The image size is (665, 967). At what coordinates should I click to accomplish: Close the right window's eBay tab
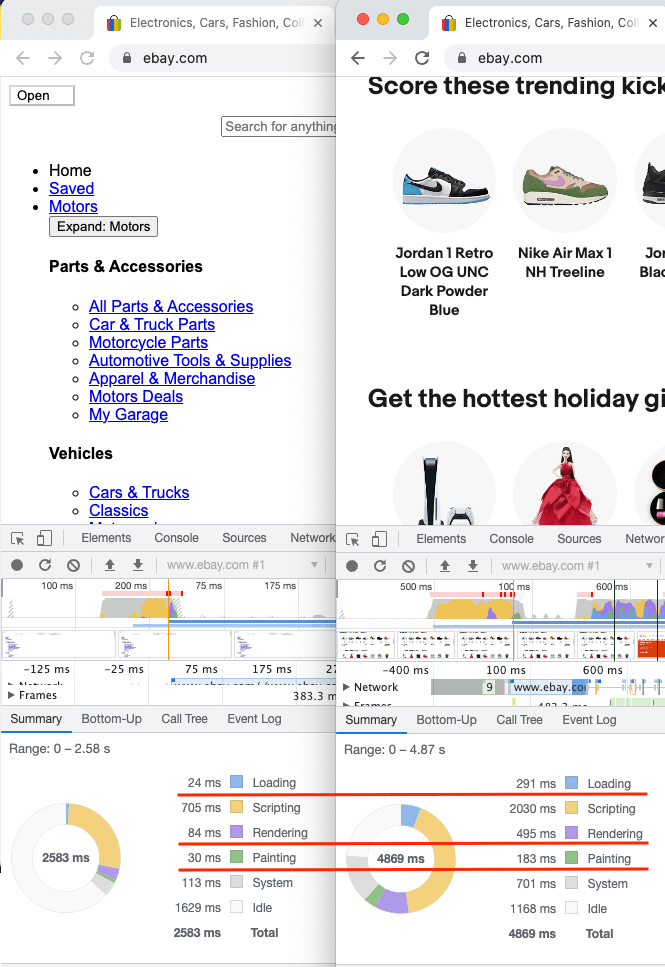pos(653,23)
